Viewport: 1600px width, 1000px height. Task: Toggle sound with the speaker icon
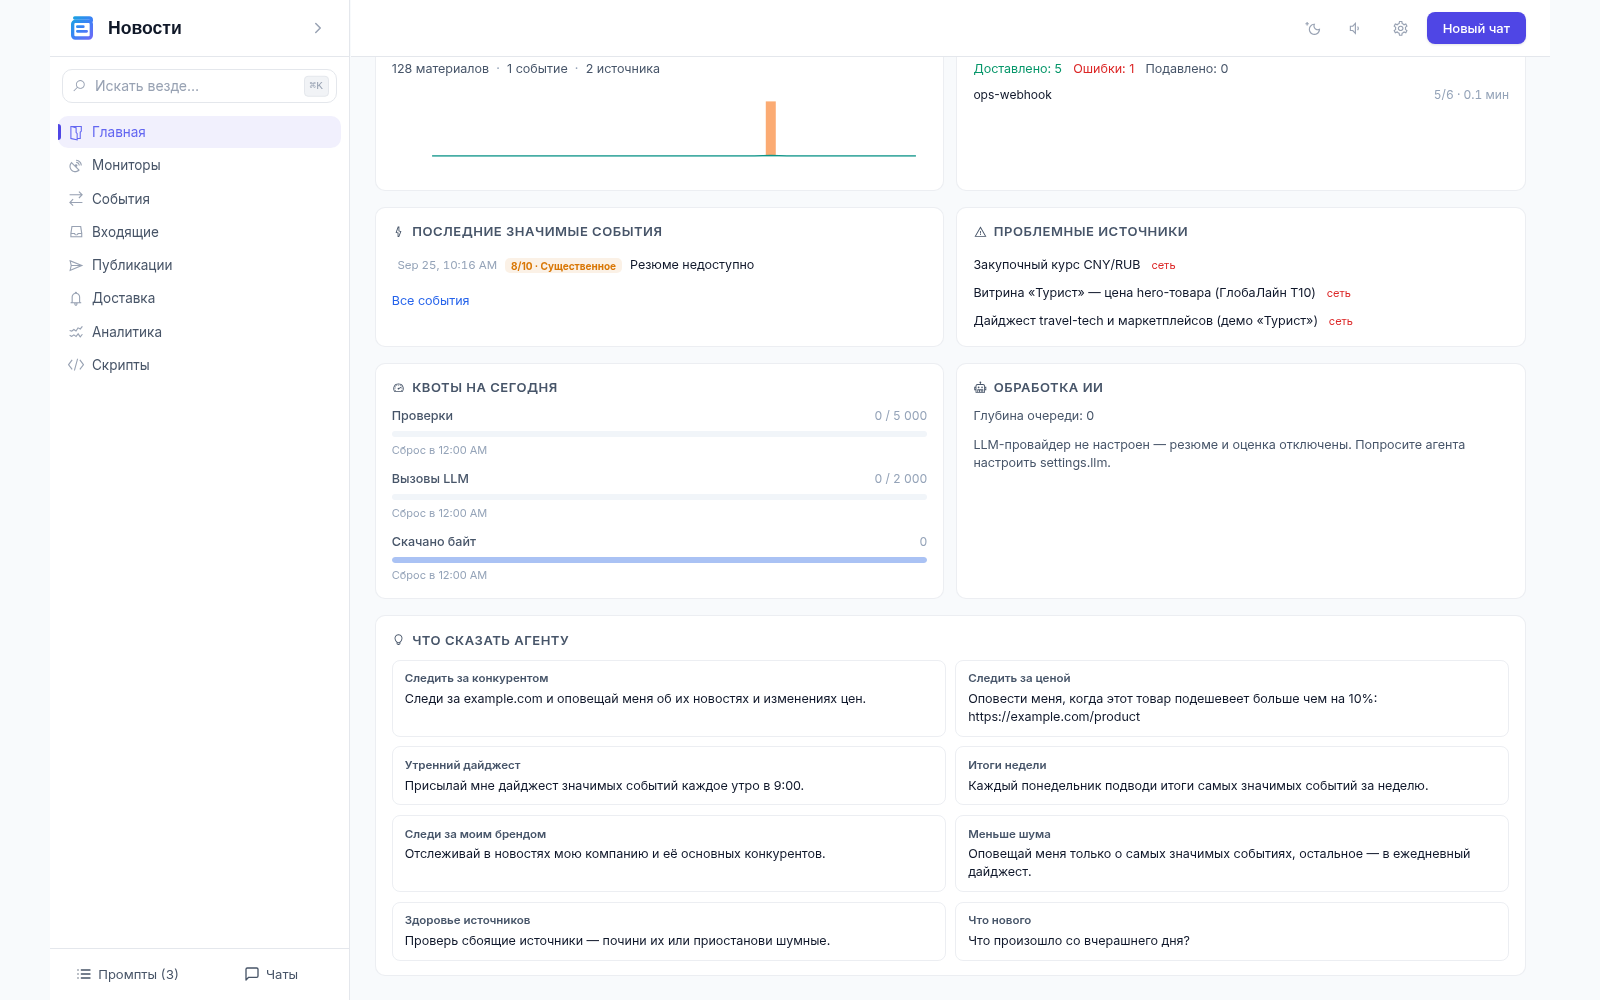pos(1356,28)
